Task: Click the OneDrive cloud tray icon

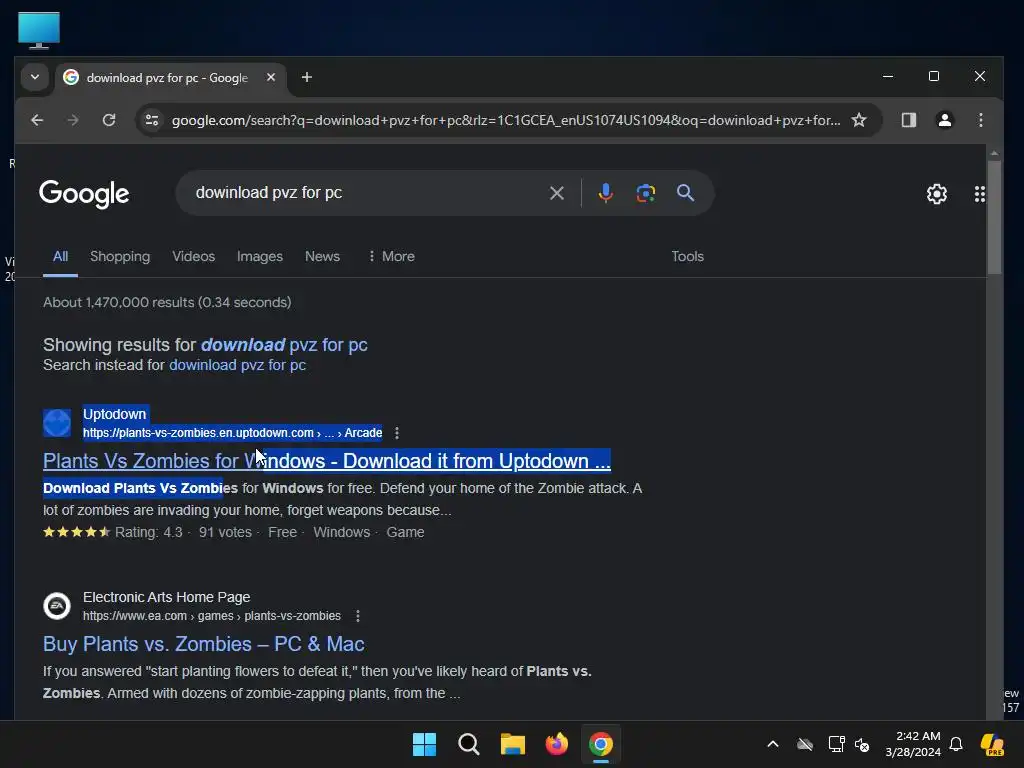Action: point(805,744)
